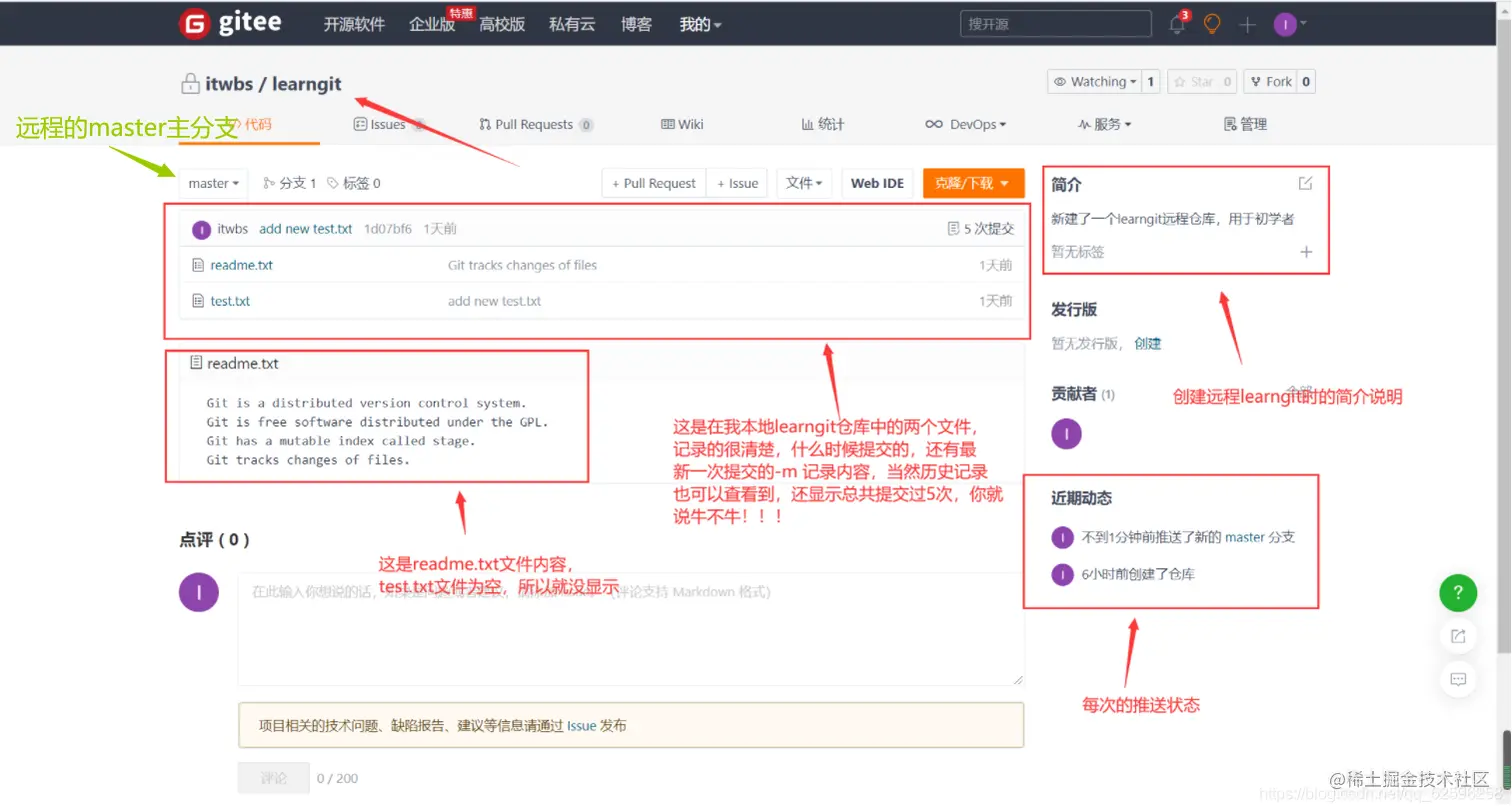Click inside the comment input box
Image resolution: width=1512 pixels, height=812 pixels.
point(630,628)
